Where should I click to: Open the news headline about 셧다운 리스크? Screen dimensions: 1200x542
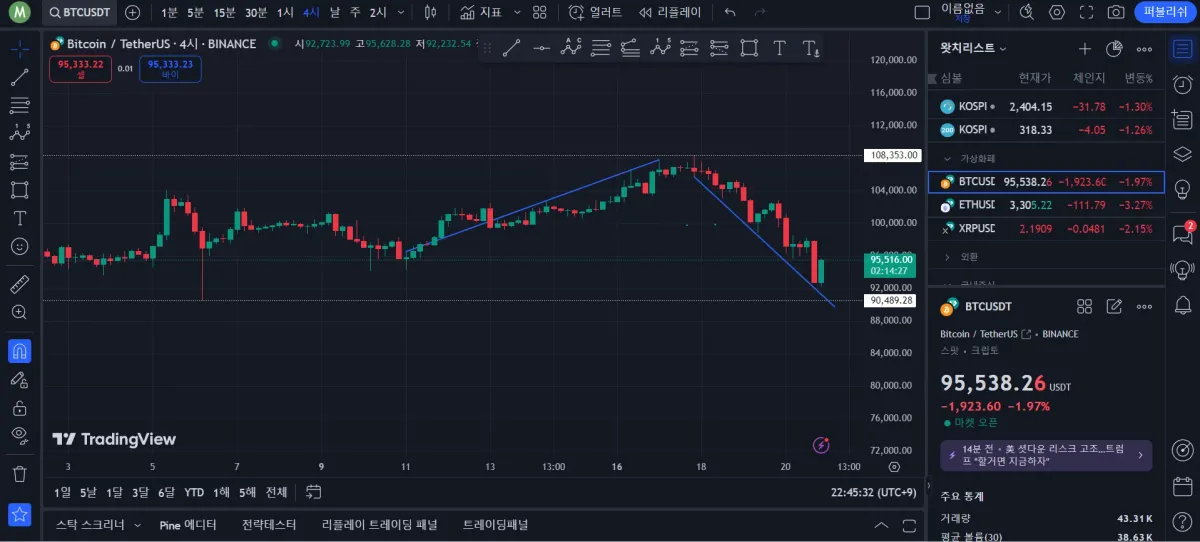coord(1046,455)
